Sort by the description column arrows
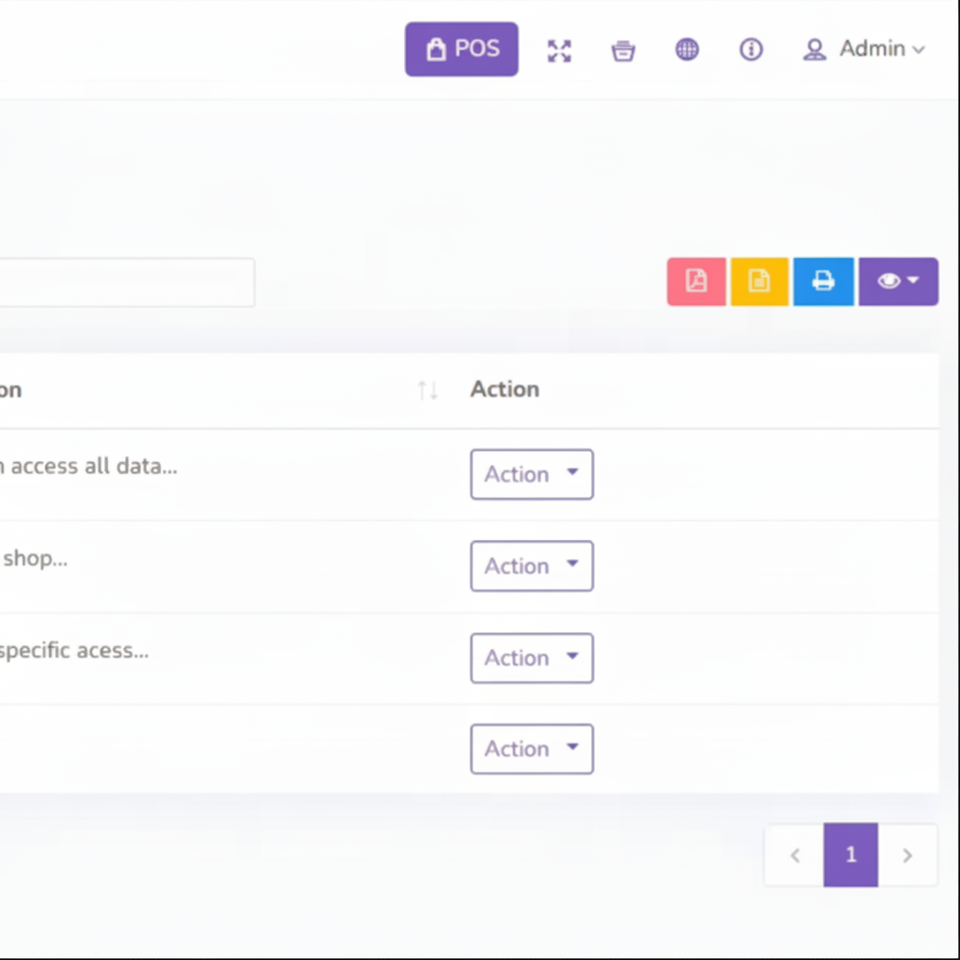 tap(427, 390)
